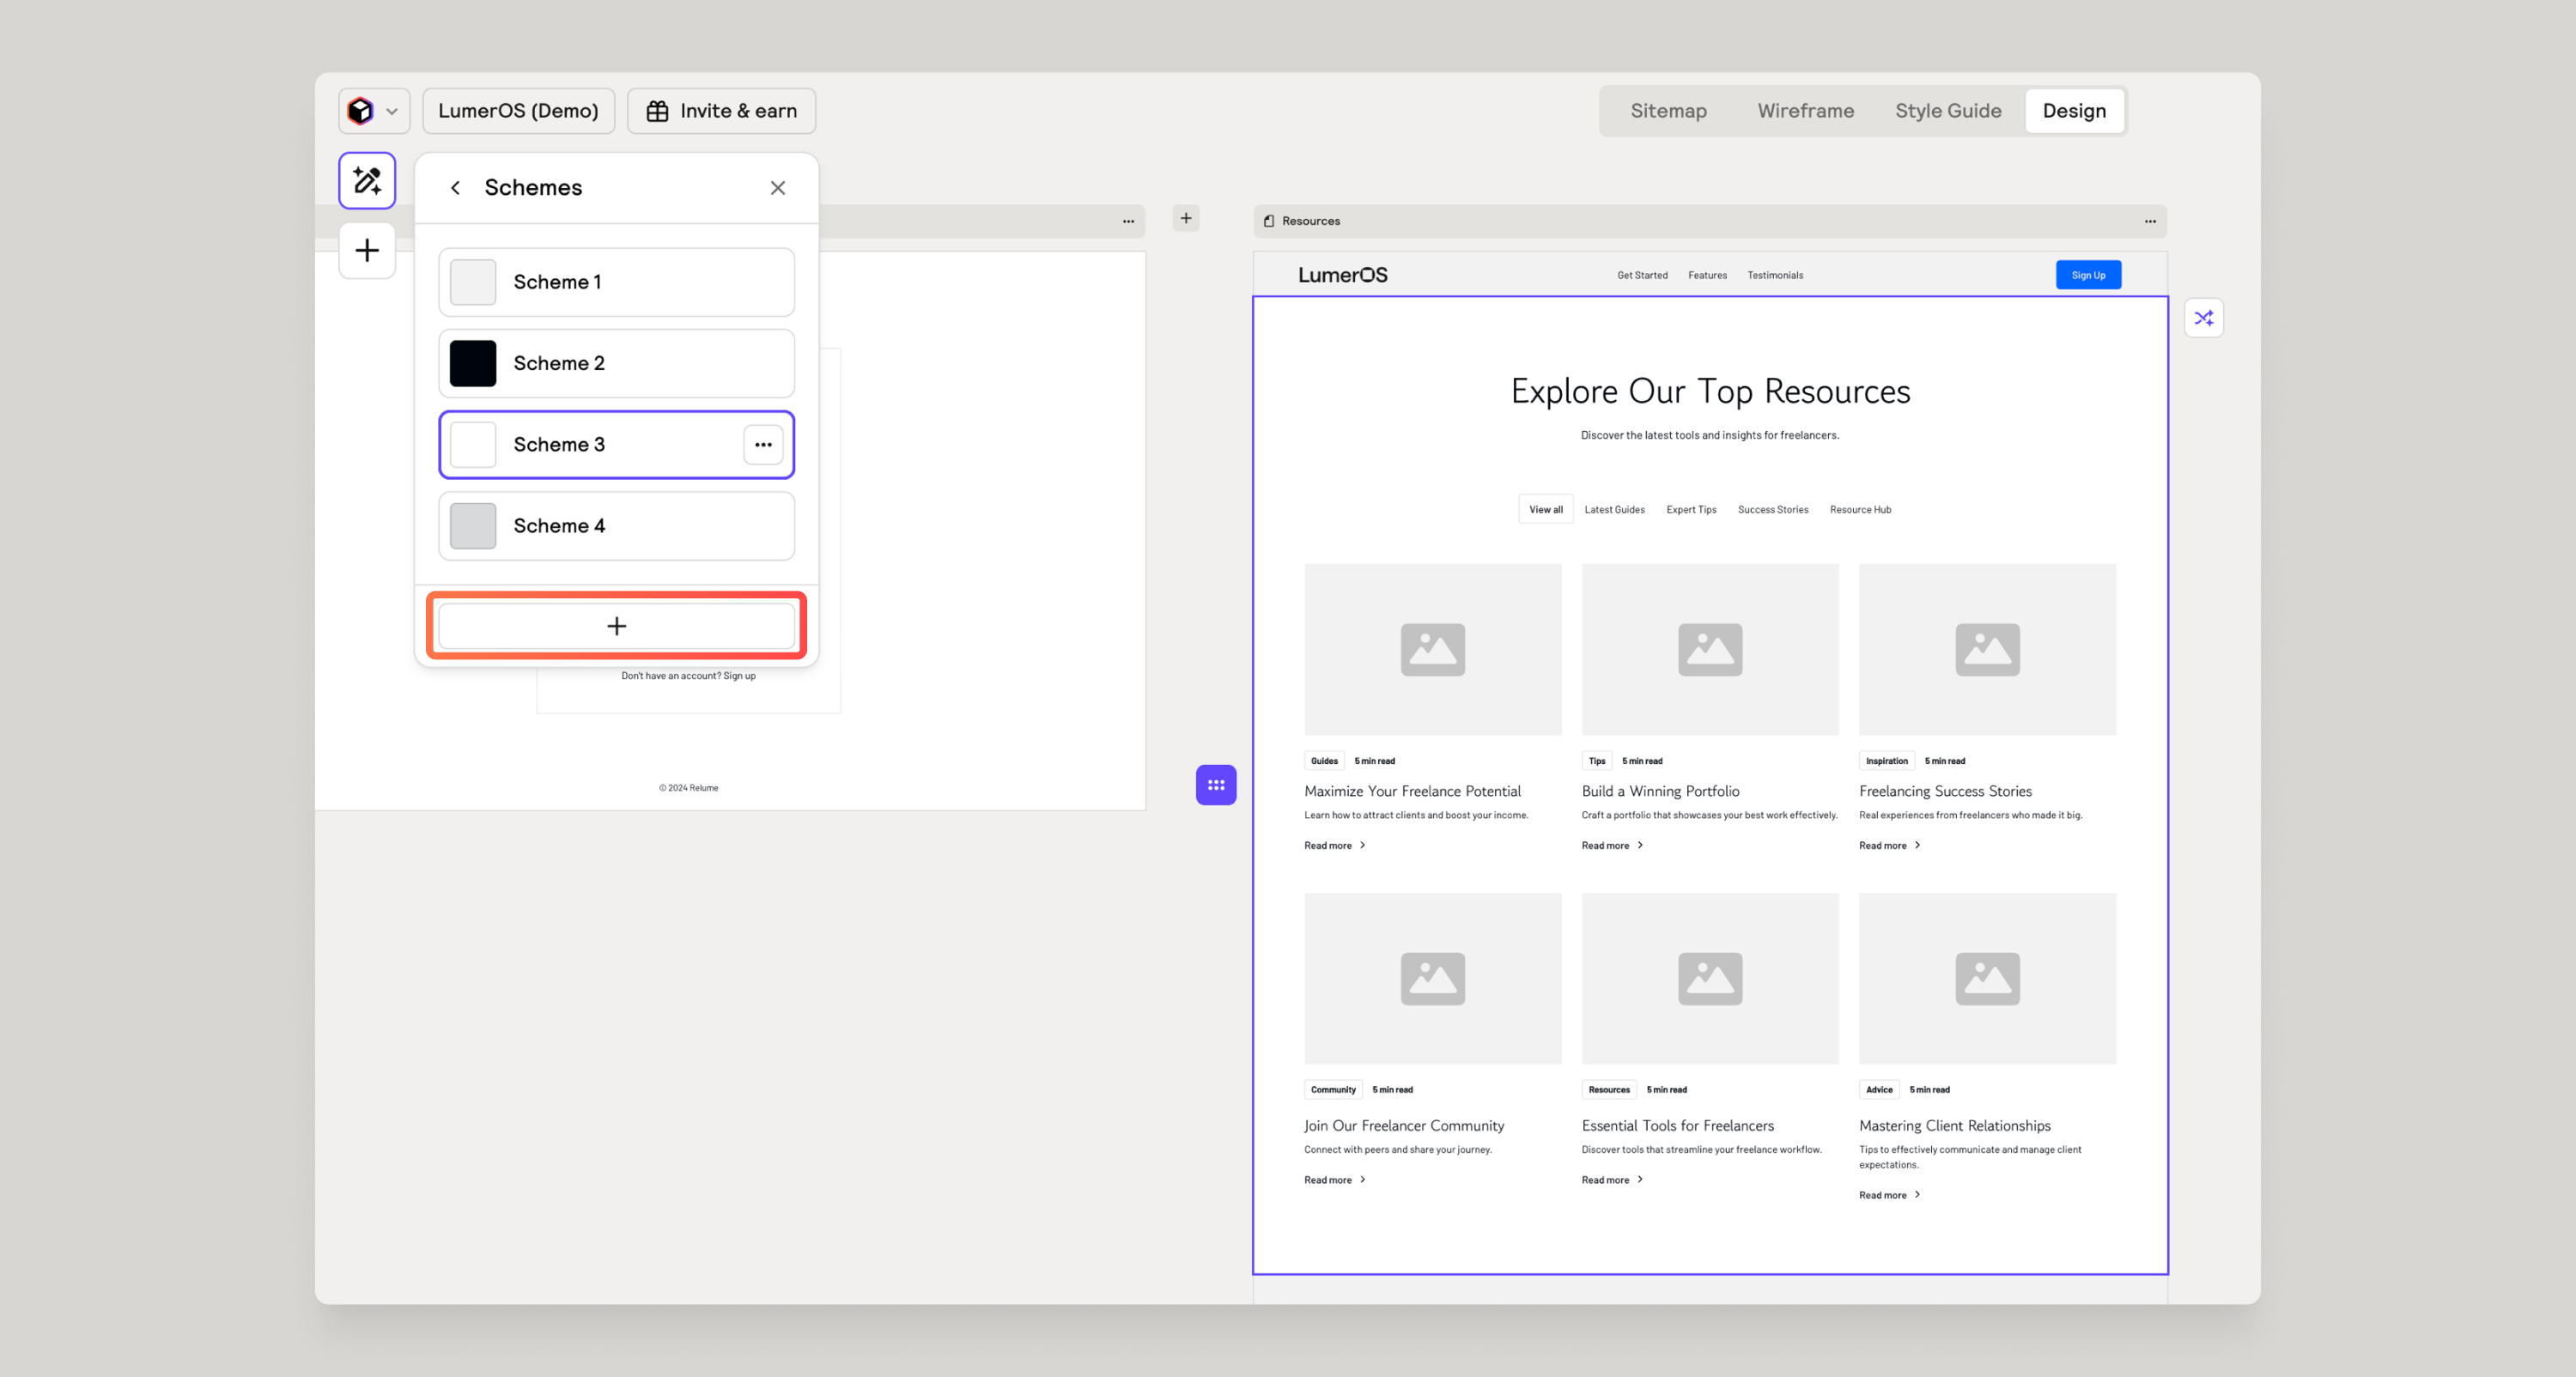Click the Invite & earn button
2576x1377 pixels.
tap(721, 111)
